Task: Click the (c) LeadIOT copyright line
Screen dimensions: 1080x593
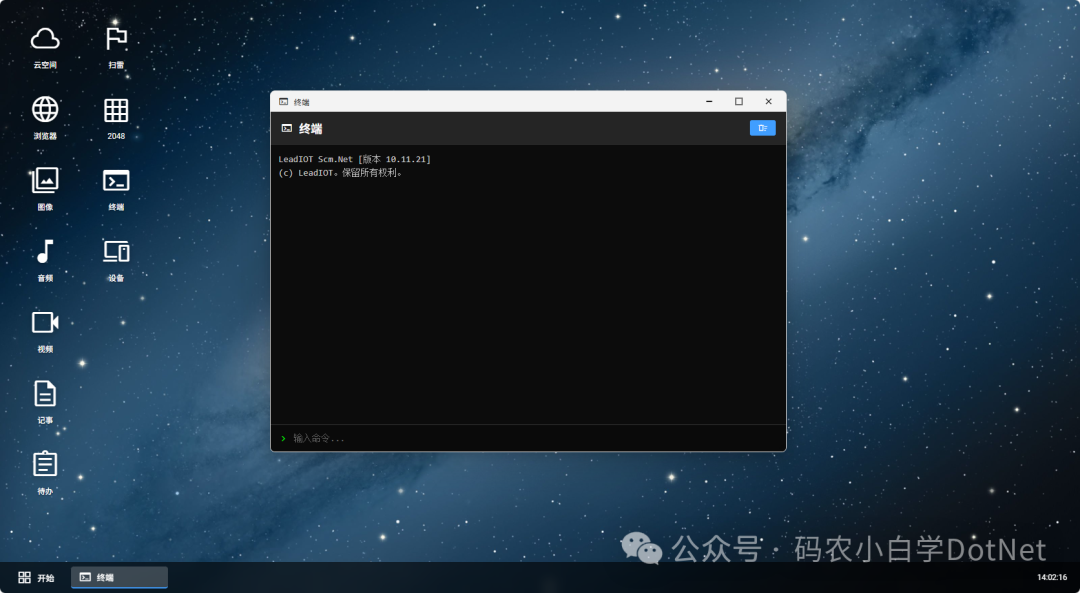Action: 340,173
